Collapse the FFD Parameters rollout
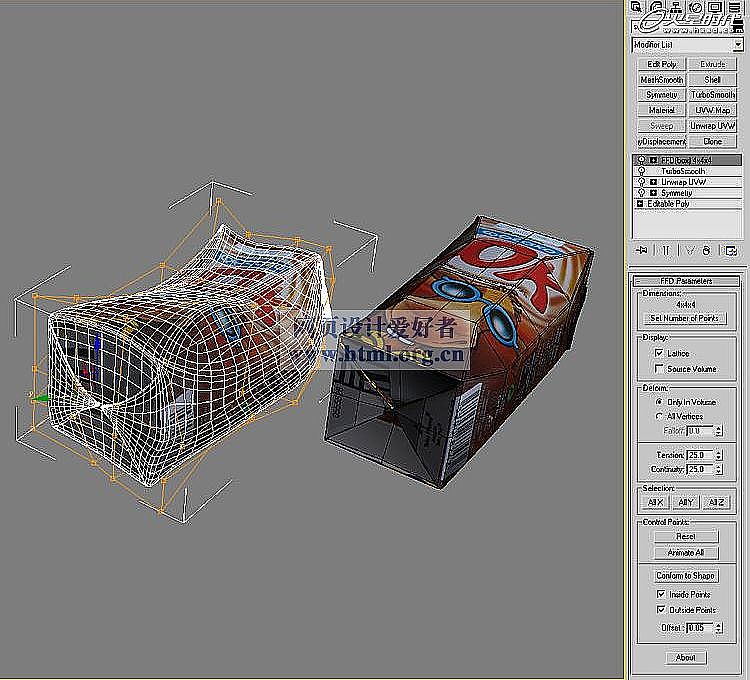 (686, 281)
